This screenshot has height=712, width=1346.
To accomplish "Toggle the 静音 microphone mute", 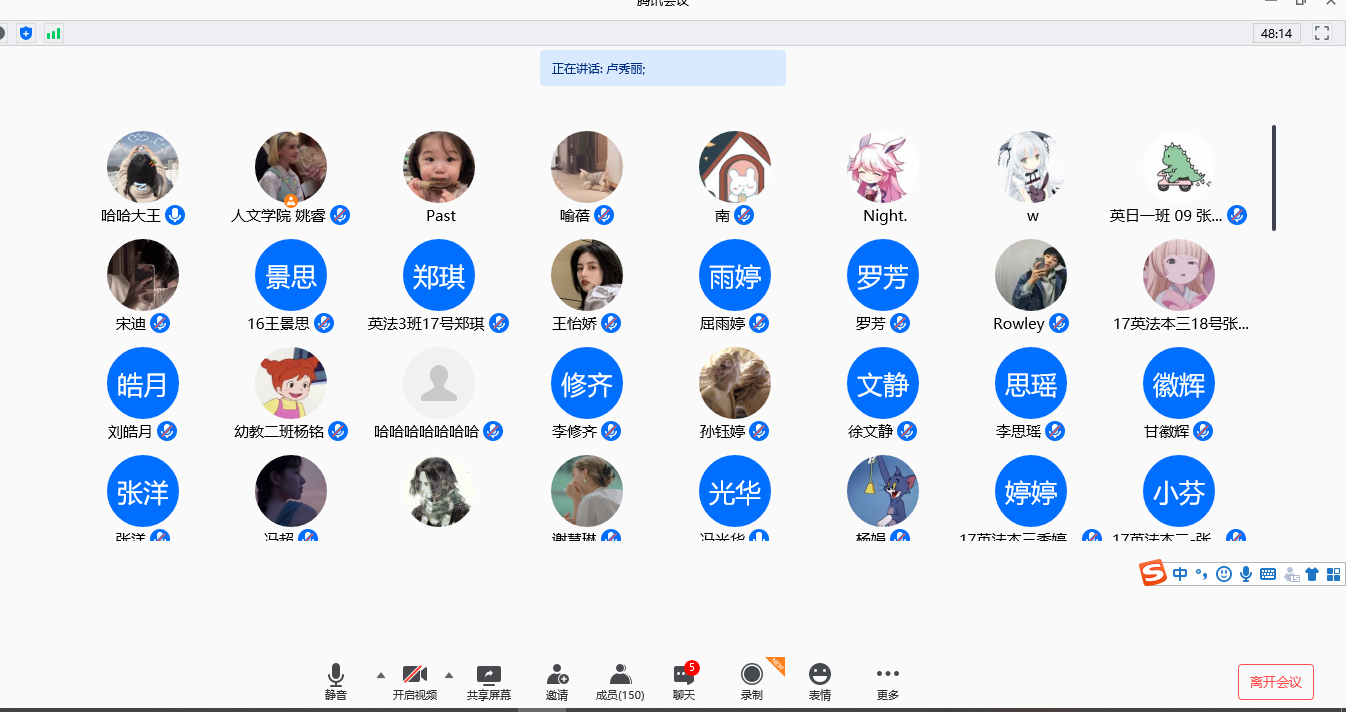I will (336, 675).
